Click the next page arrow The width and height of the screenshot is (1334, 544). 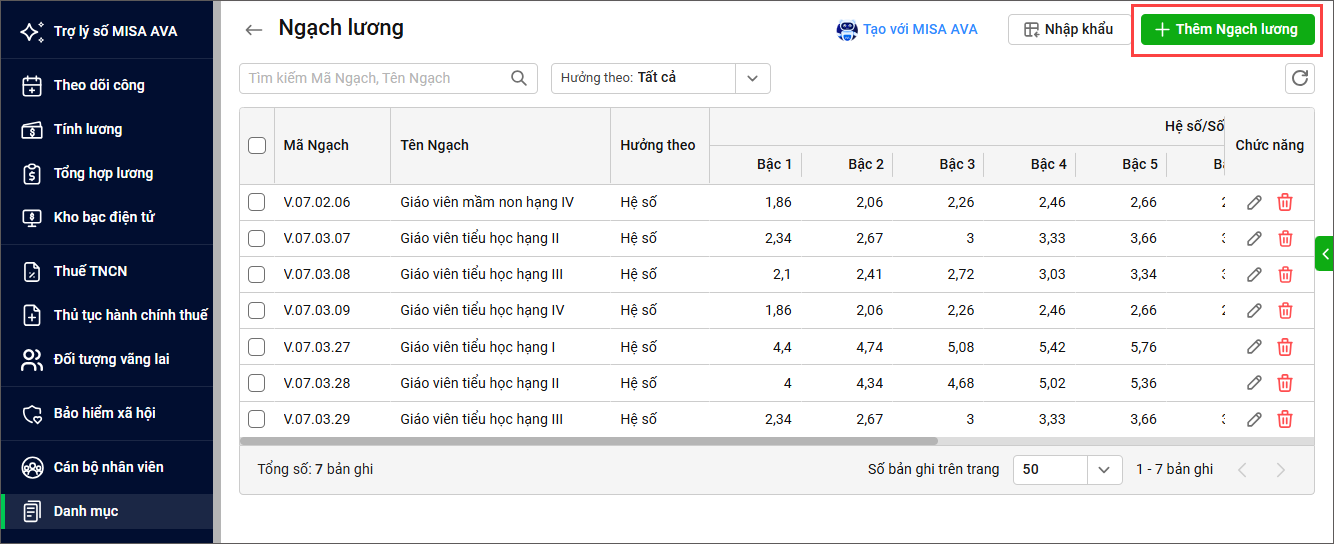[x=1280, y=470]
